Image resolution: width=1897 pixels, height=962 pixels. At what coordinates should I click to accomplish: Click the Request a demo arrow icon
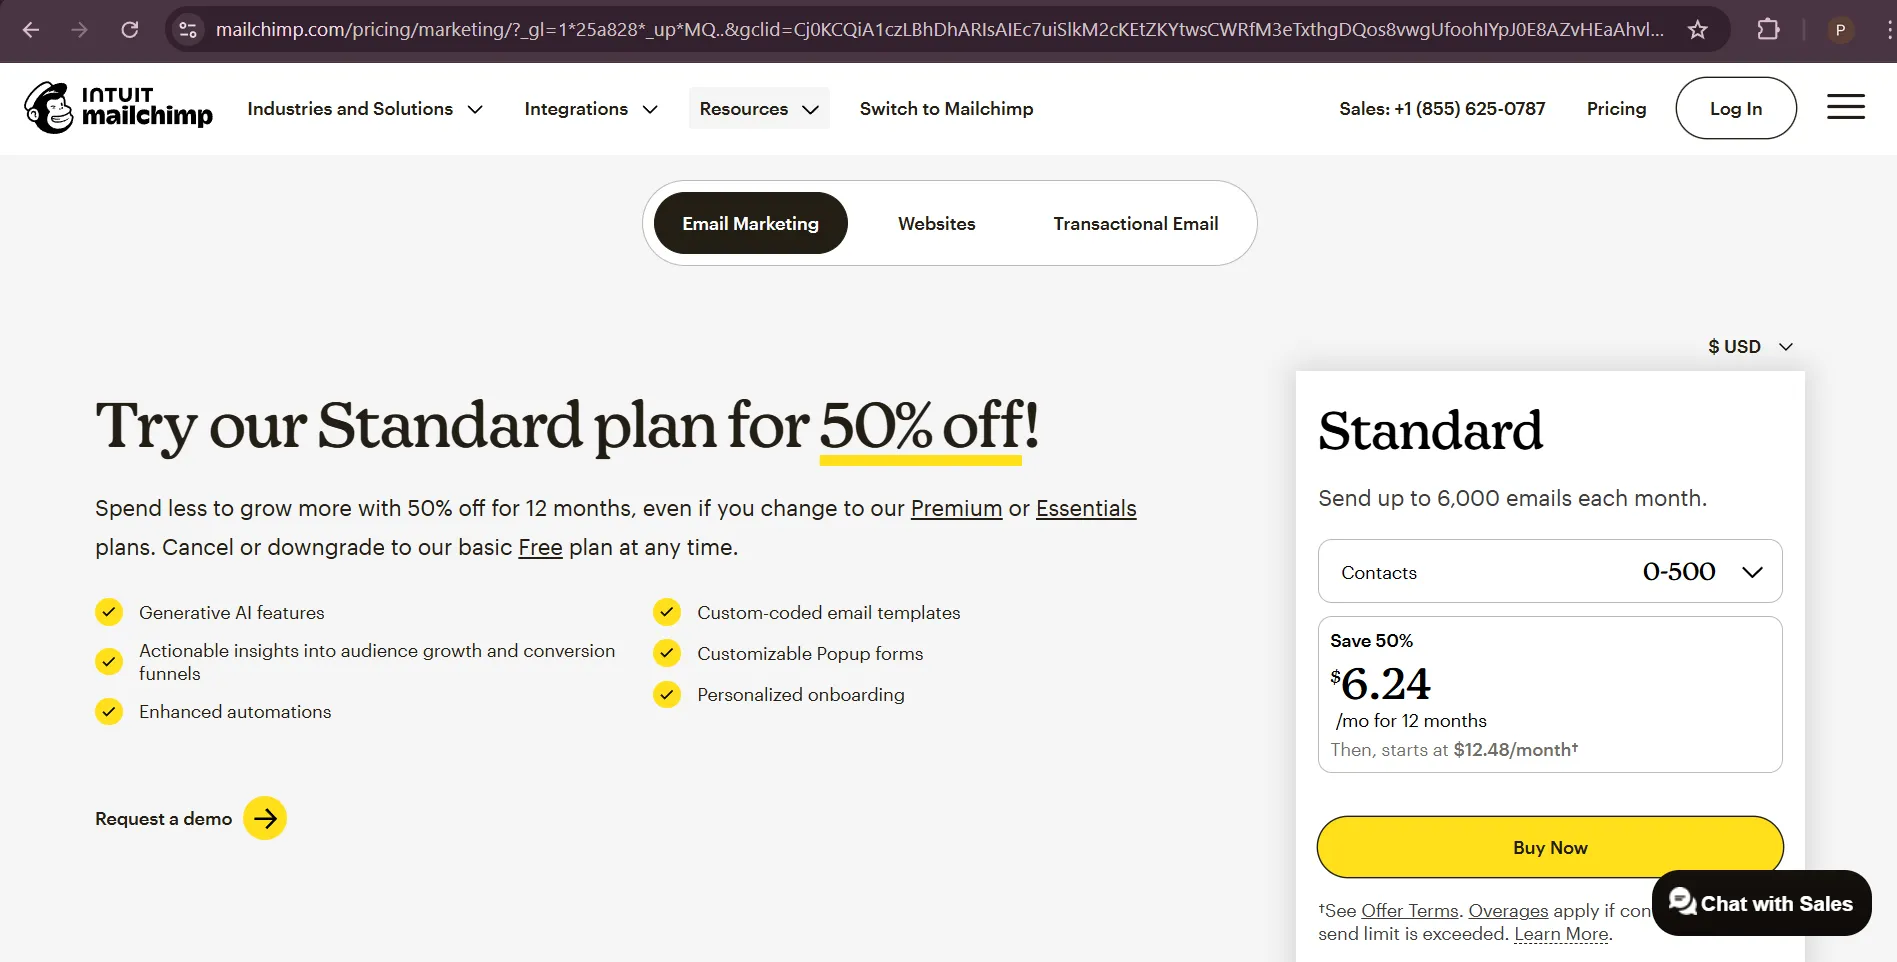click(265, 818)
